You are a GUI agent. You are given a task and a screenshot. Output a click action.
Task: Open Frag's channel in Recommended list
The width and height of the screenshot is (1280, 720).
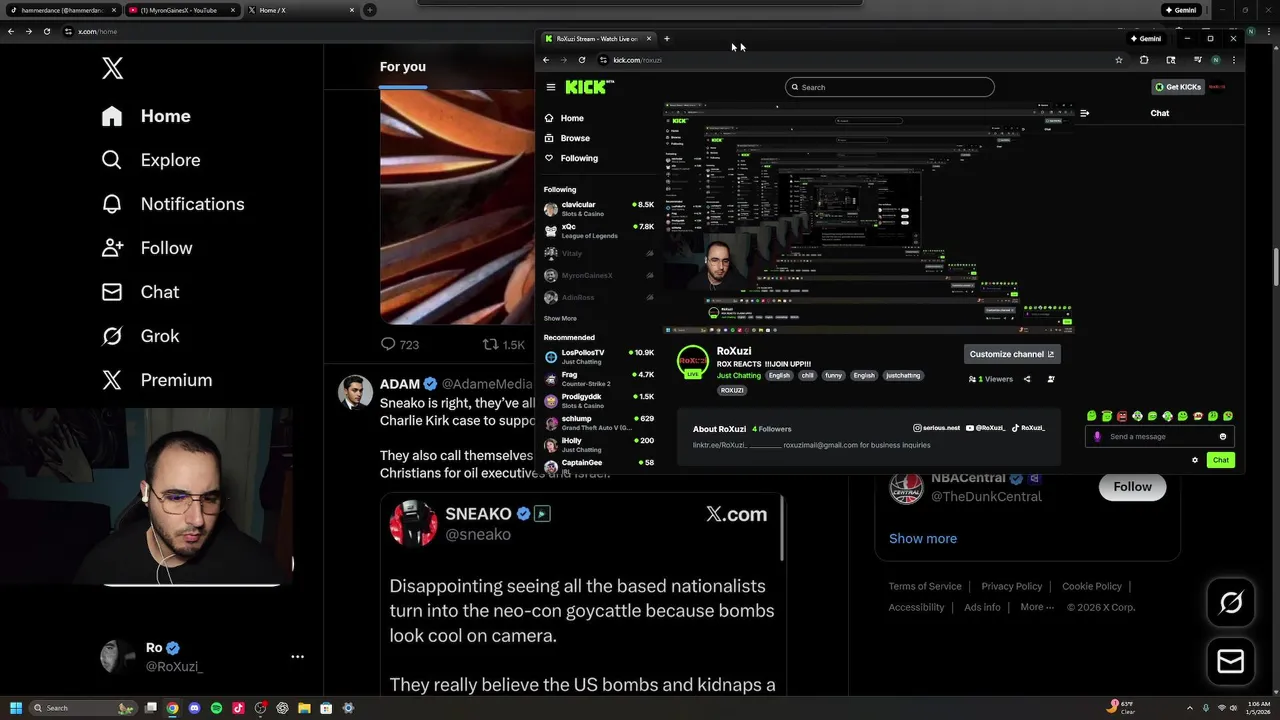(x=599, y=379)
